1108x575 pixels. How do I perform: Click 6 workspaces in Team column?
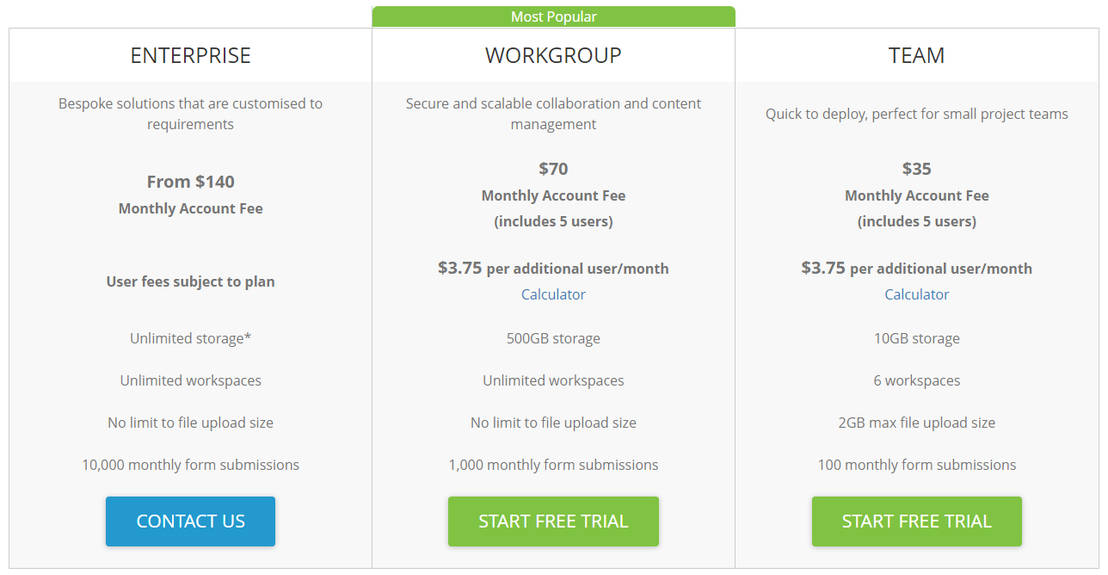[916, 380]
